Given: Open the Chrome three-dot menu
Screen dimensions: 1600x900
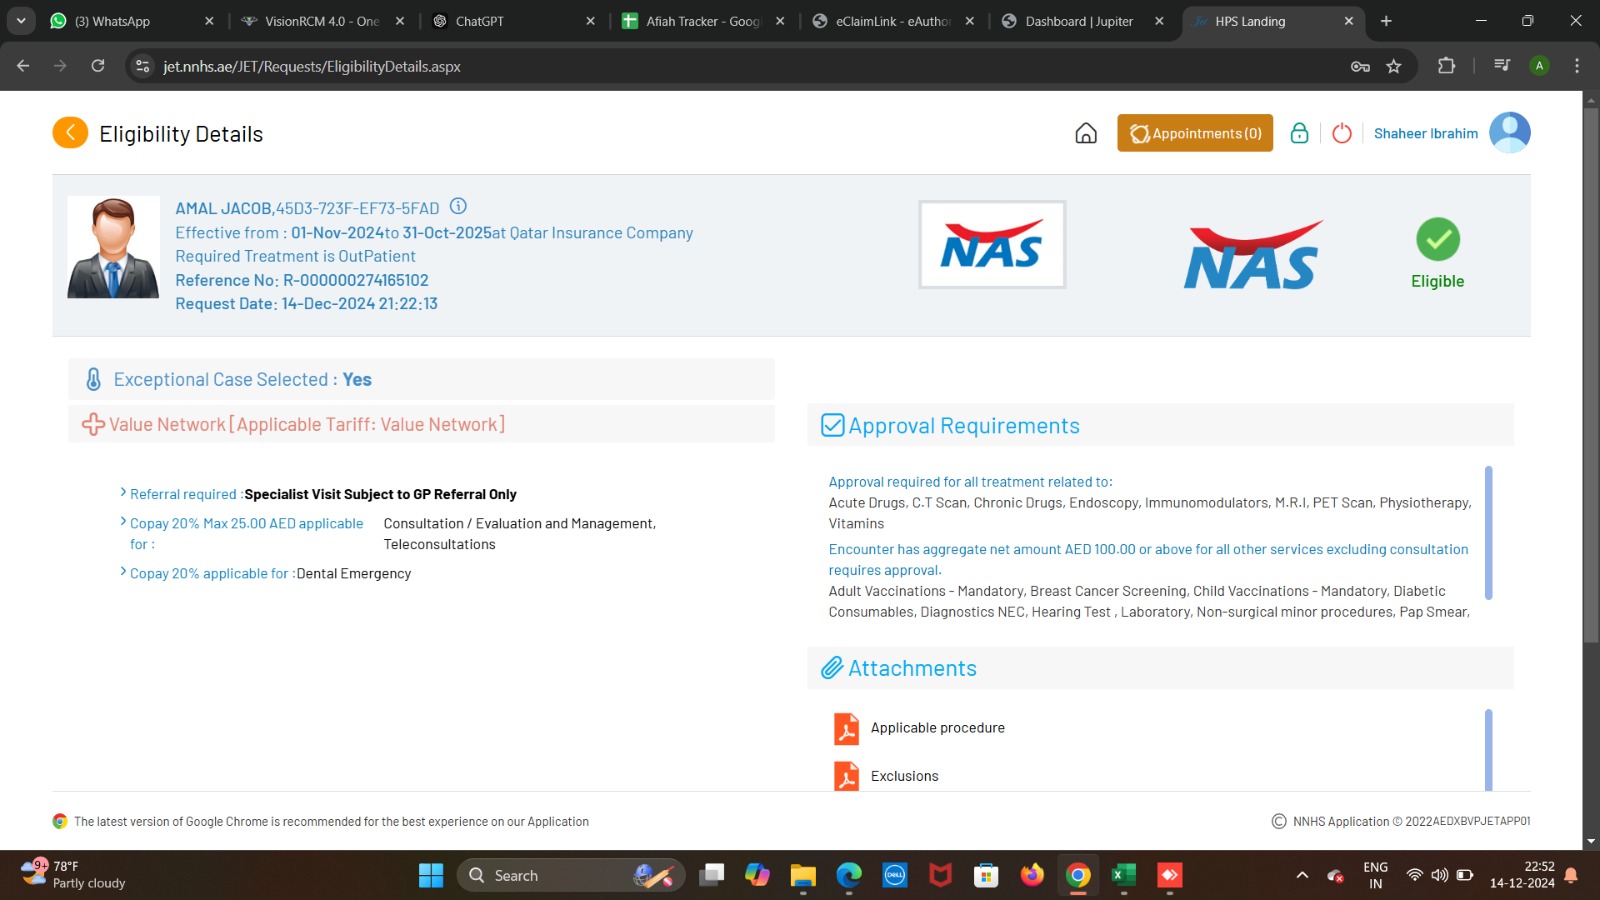Looking at the screenshot, I should pyautogui.click(x=1577, y=66).
